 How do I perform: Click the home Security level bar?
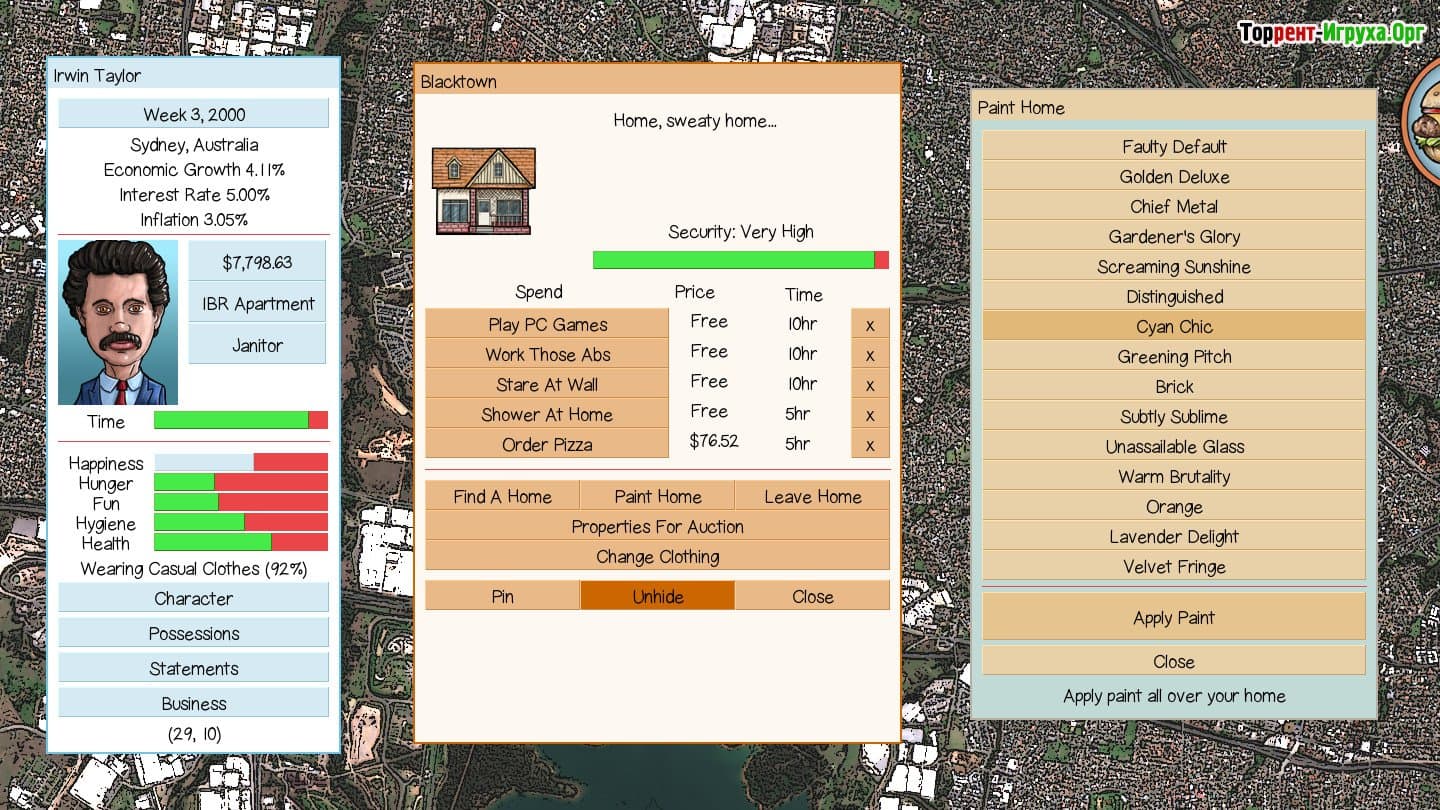click(x=740, y=260)
